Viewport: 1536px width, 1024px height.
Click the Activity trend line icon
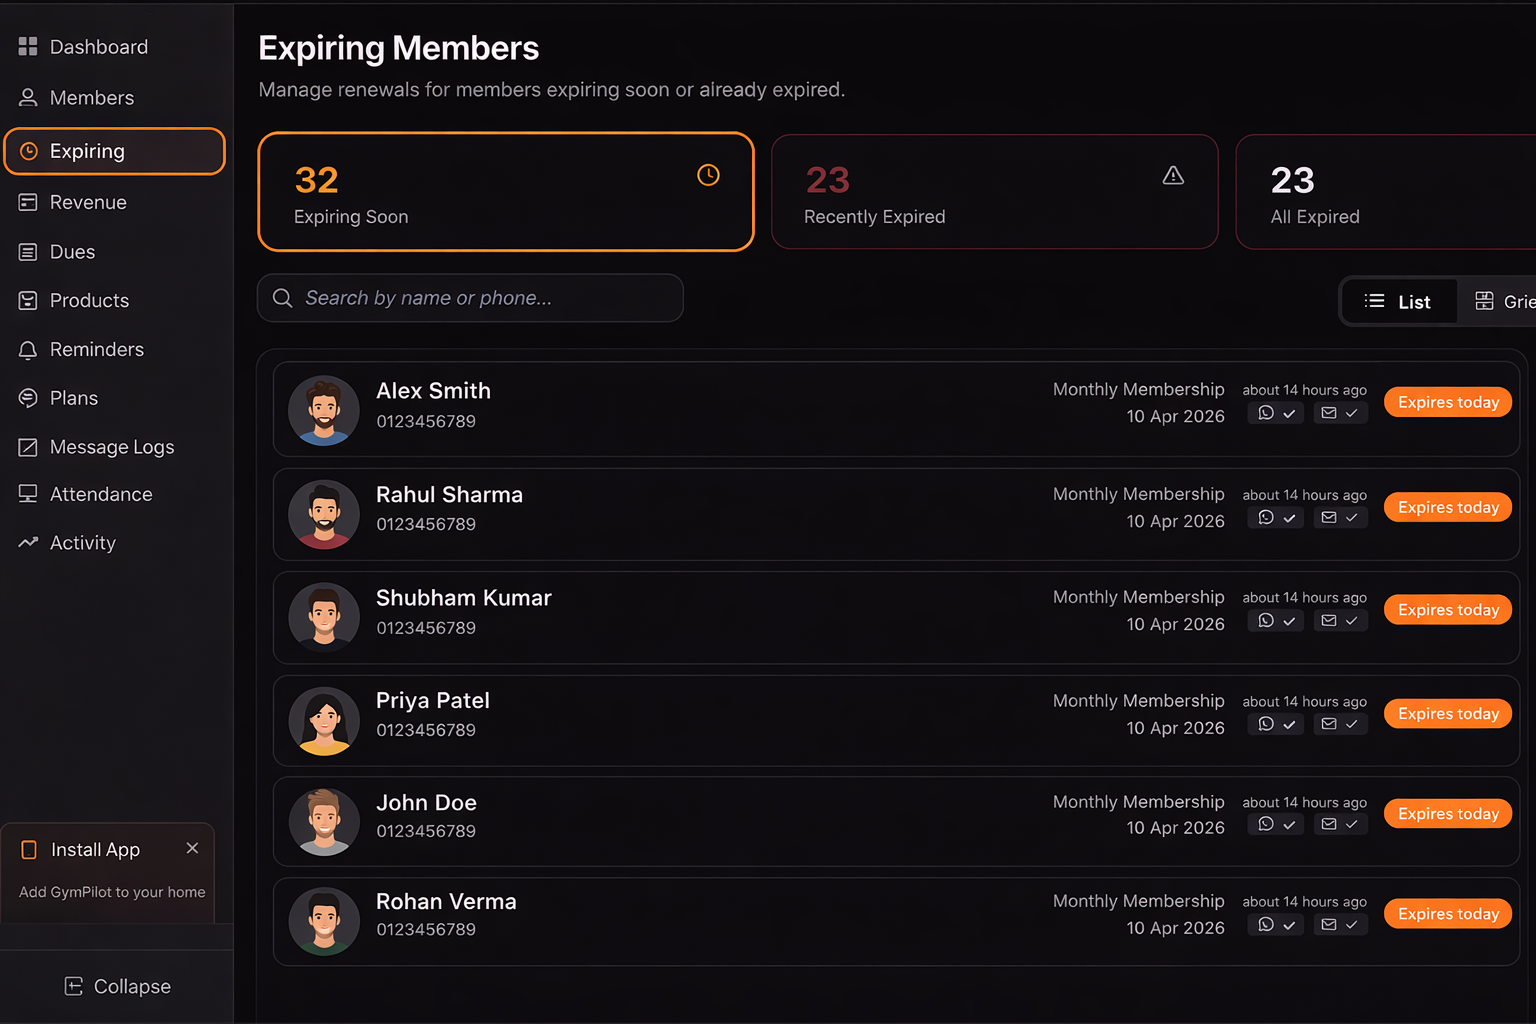tap(28, 543)
